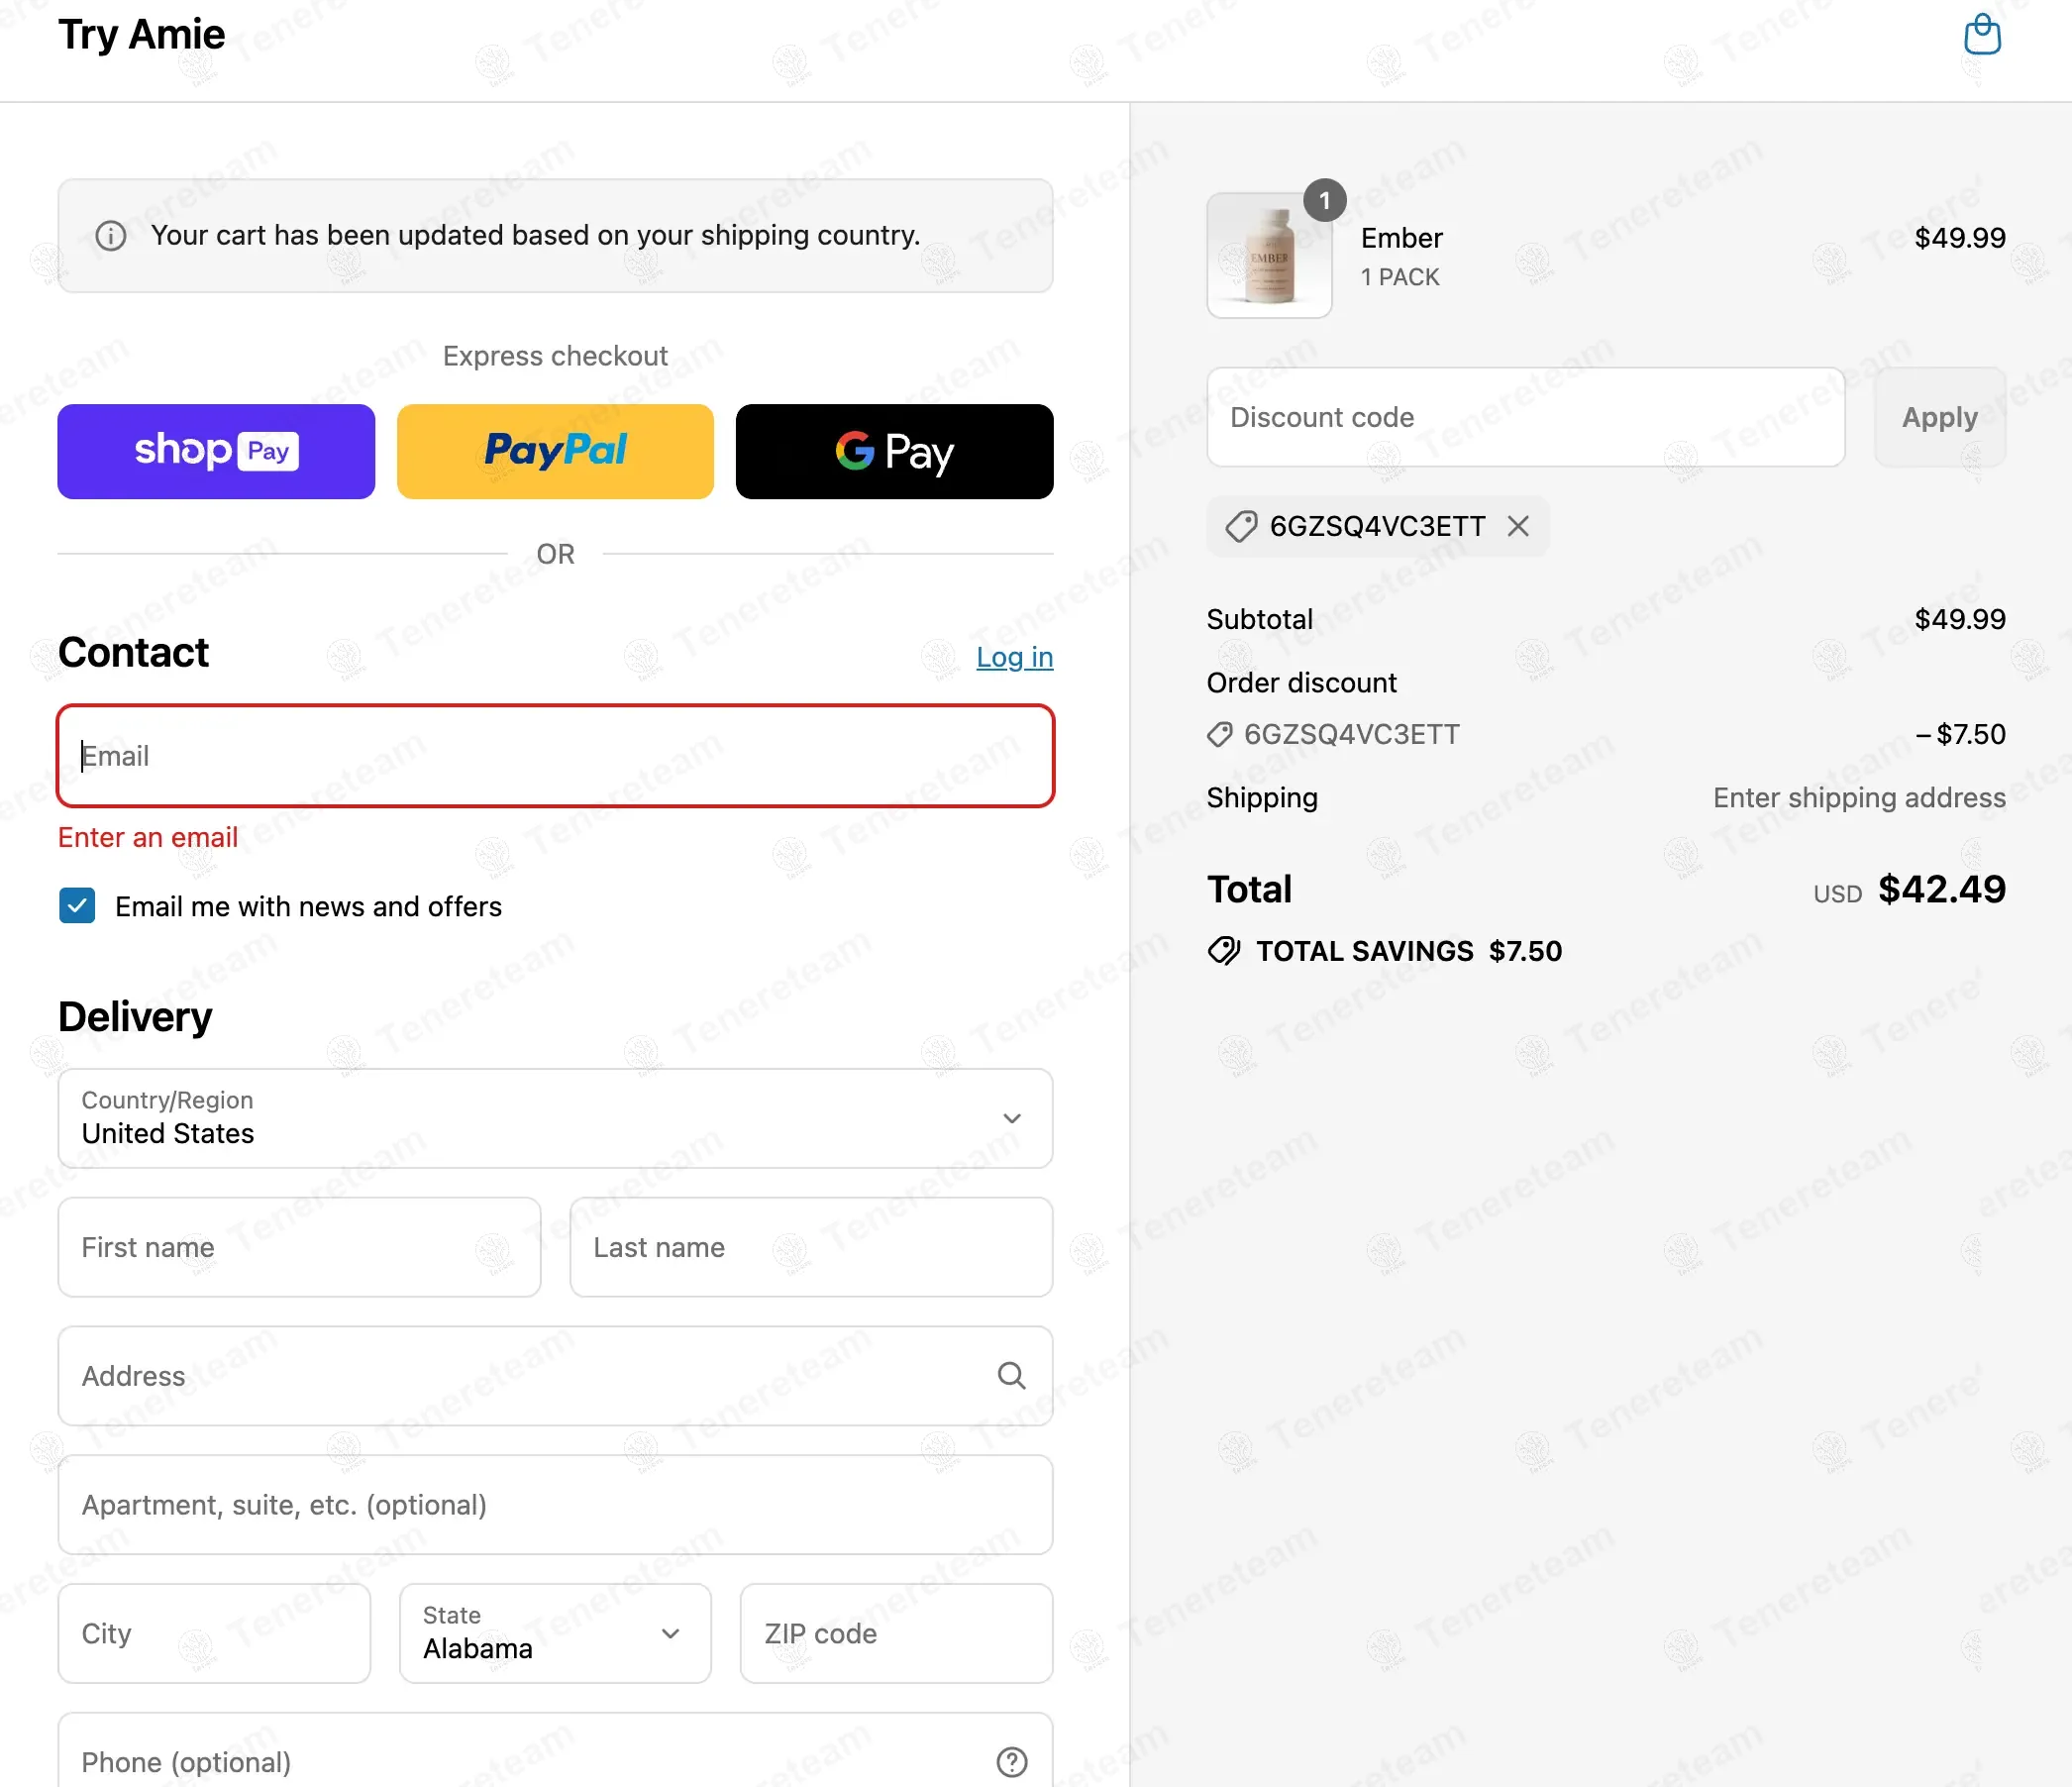
Task: Click the 'Express checkout' heading text
Action: [555, 356]
